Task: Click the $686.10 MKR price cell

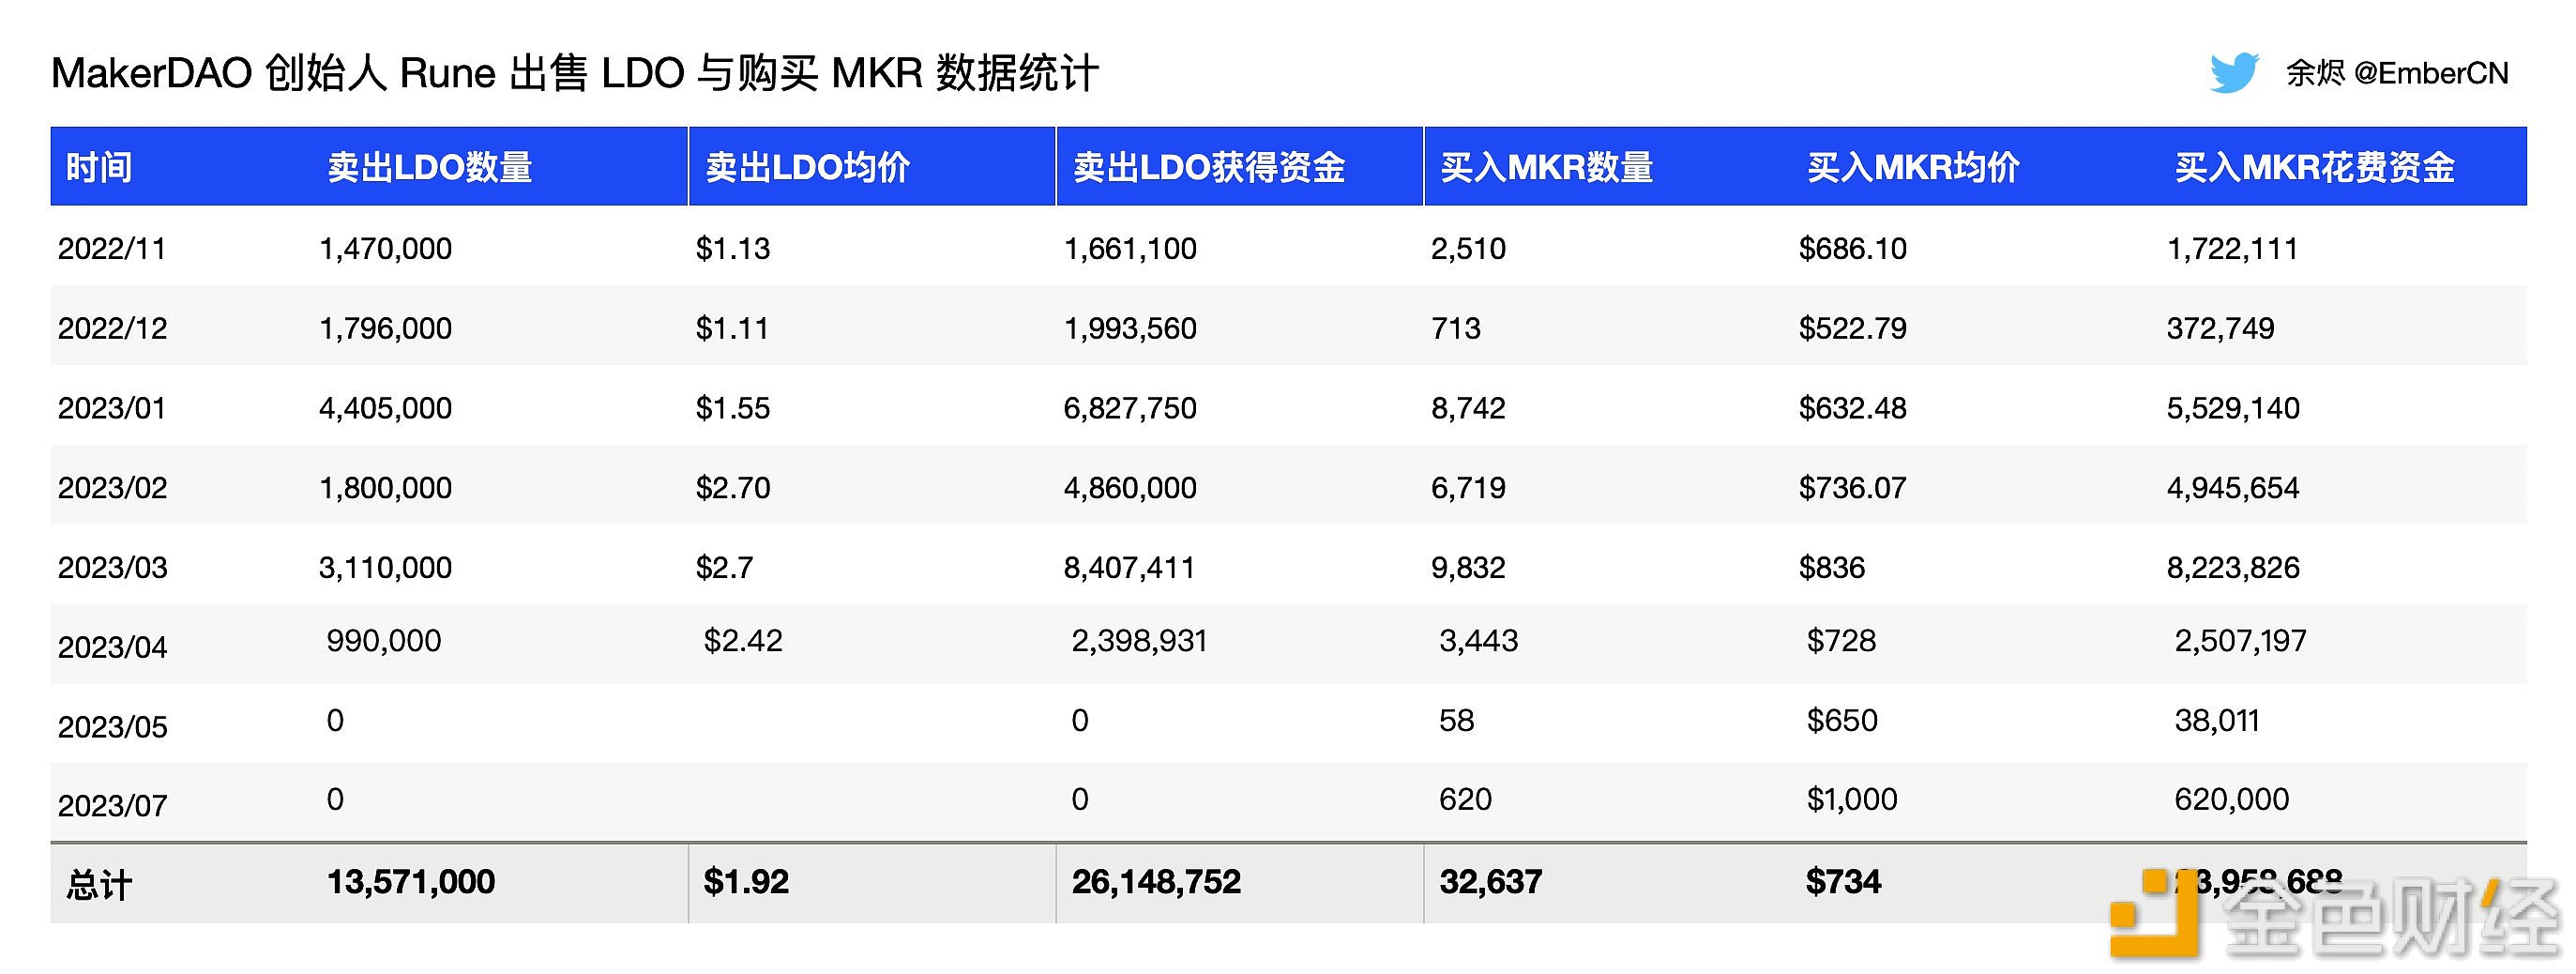Action: point(1853,248)
